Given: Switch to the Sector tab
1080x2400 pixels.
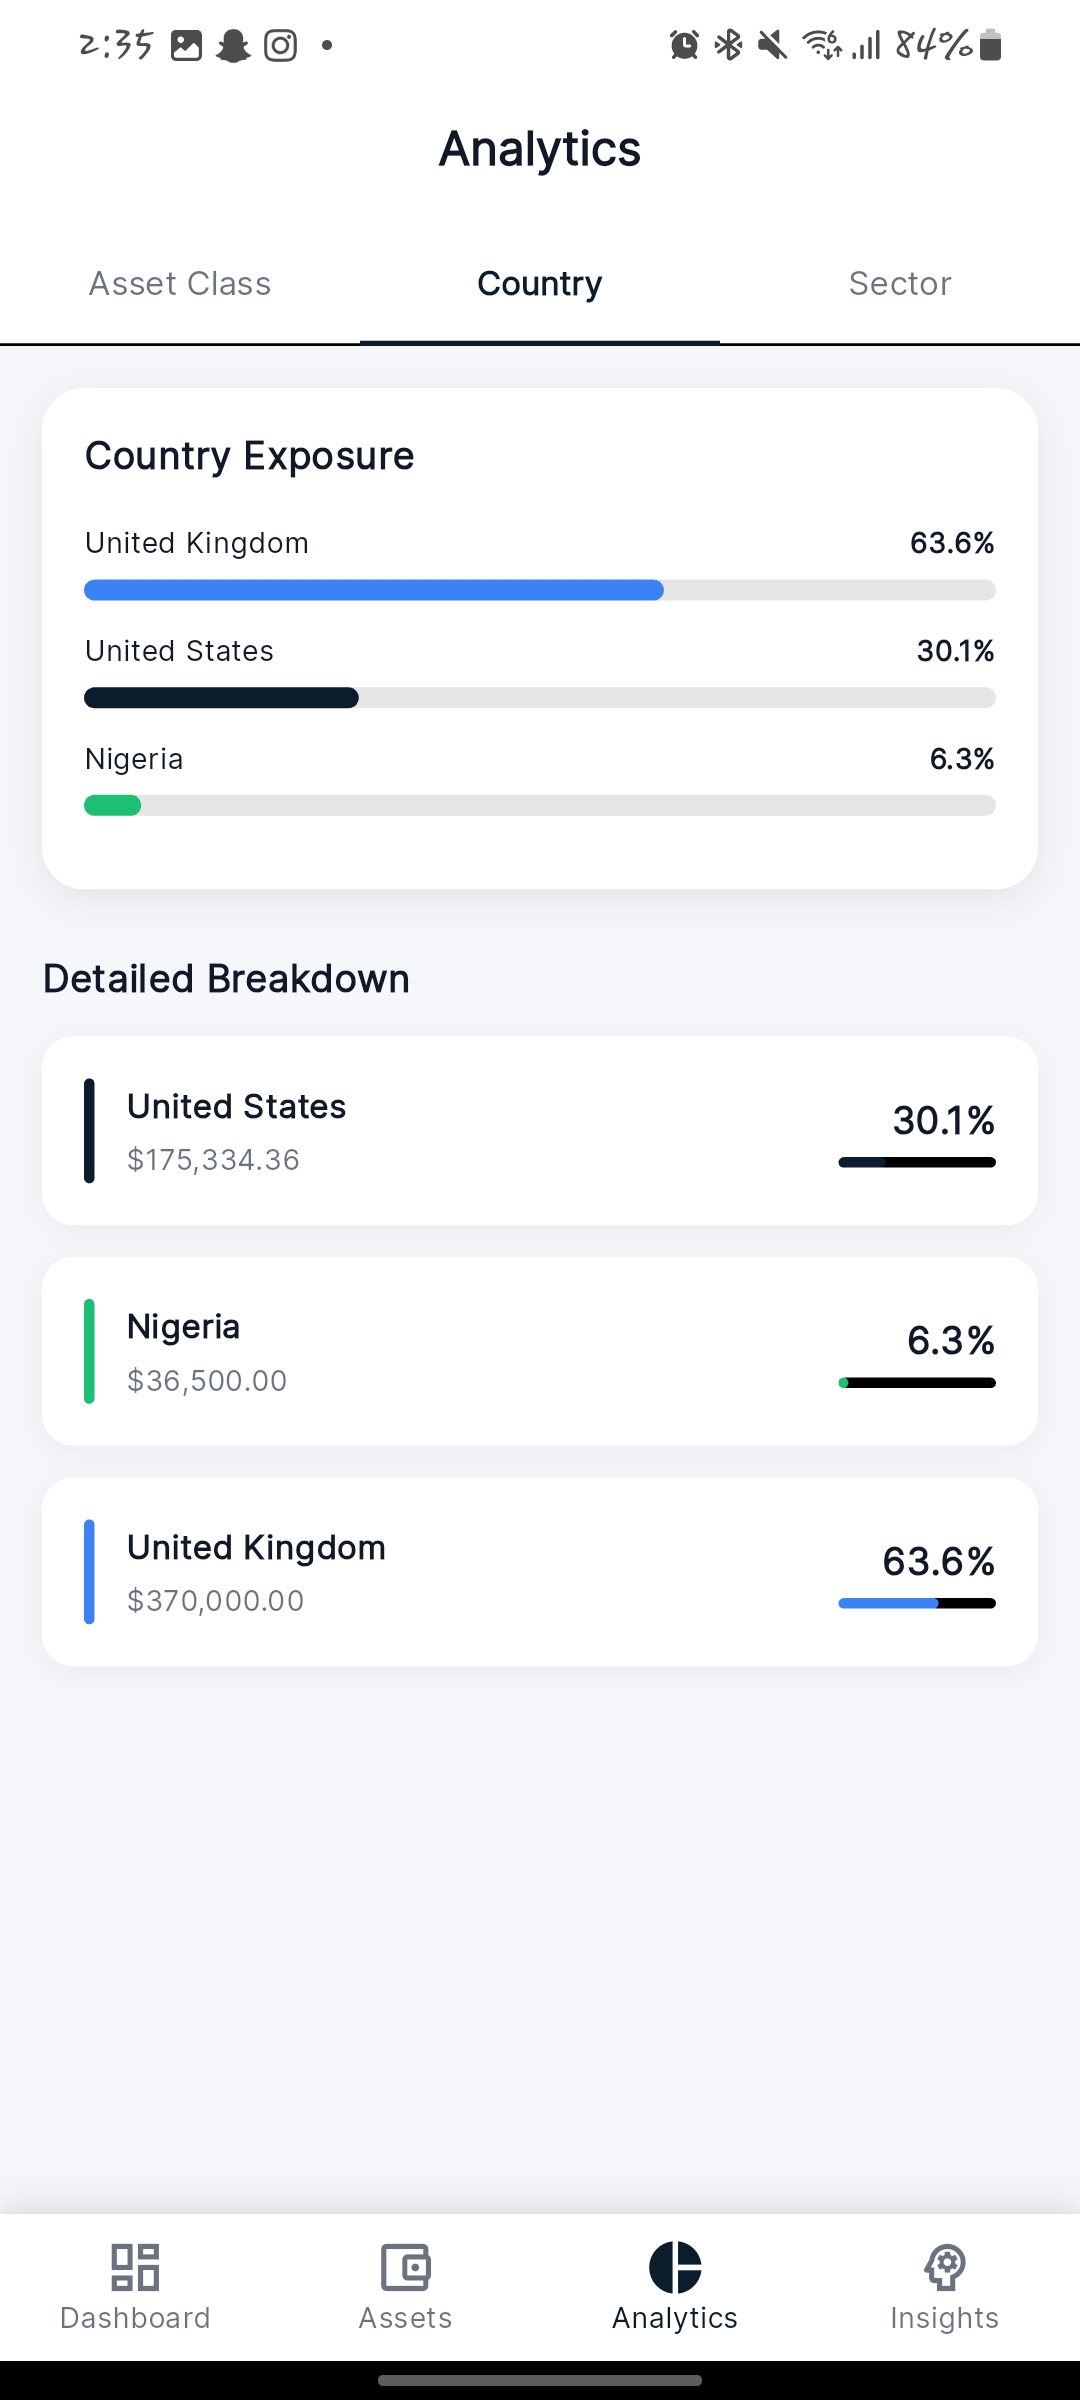Looking at the screenshot, I should point(900,284).
